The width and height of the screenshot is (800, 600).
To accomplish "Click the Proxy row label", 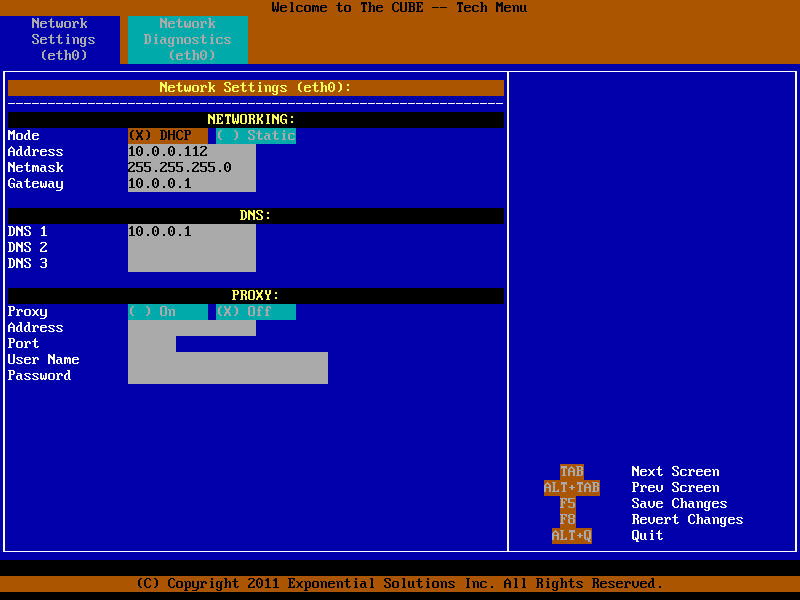I will (28, 312).
